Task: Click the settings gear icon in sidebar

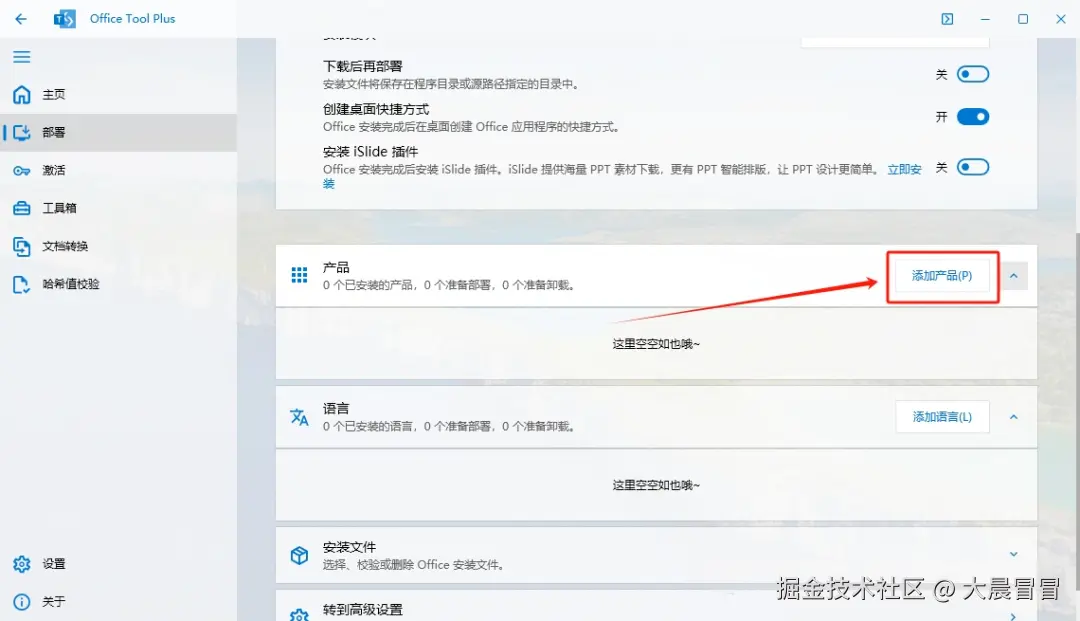Action: pyautogui.click(x=22, y=564)
